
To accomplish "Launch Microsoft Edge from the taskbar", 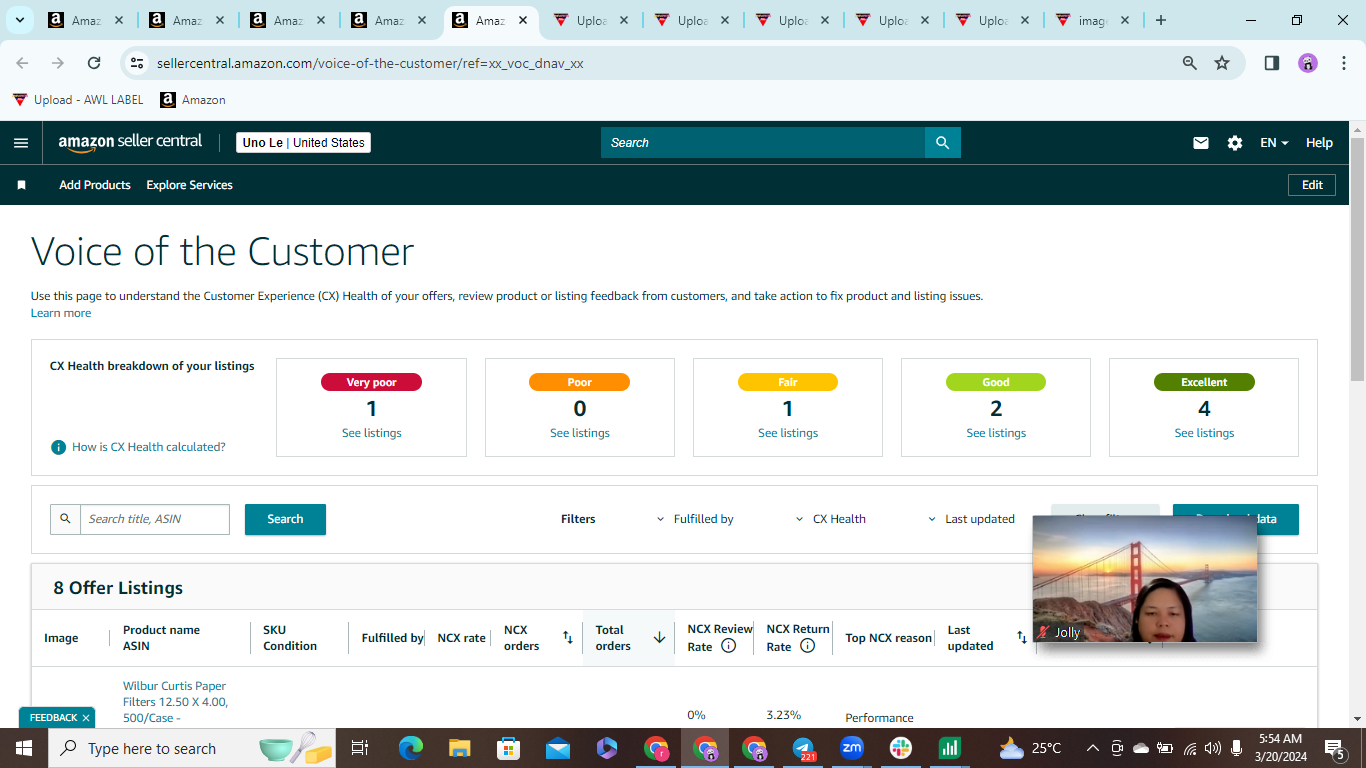I will [x=411, y=748].
